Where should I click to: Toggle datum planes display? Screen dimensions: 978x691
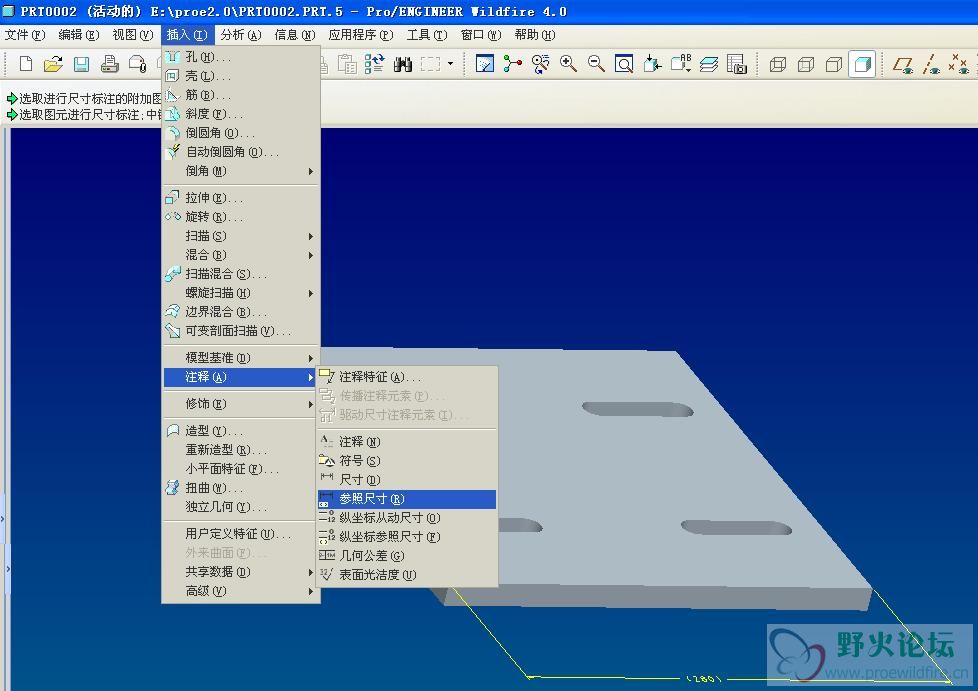click(x=903, y=64)
